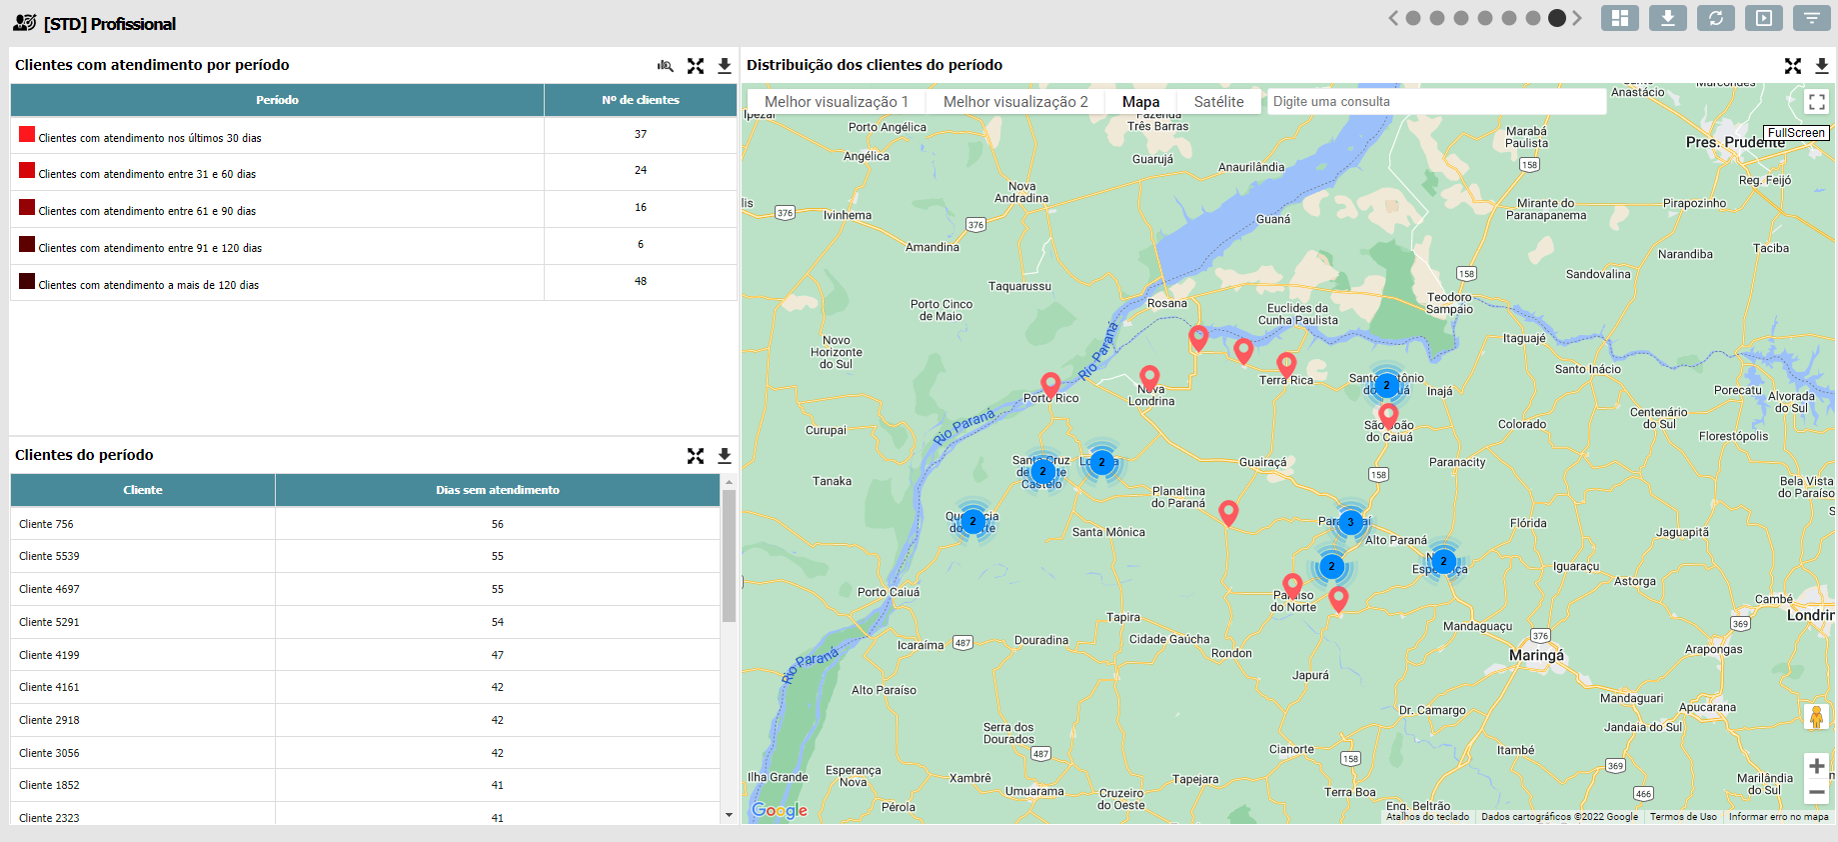Select the currently active last page dot

click(1556, 18)
